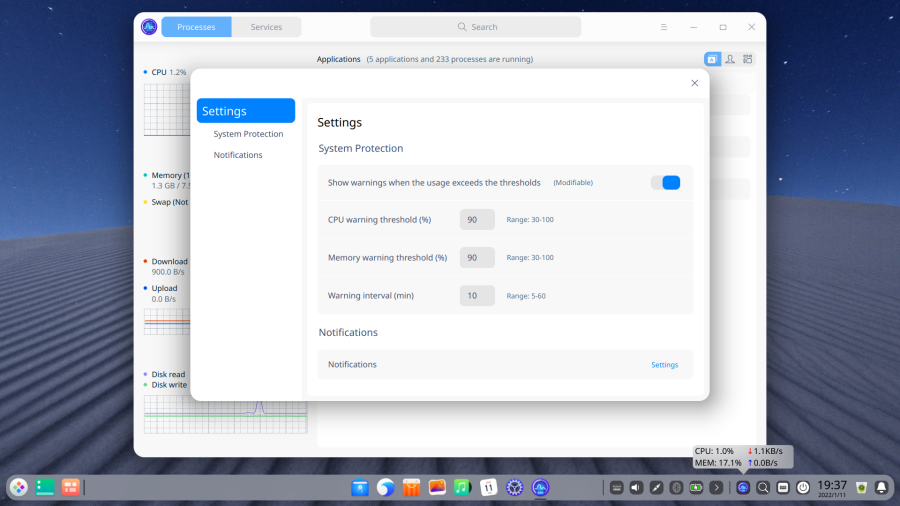Screen dimensions: 900x506
Task: Open the Notifications Settings link
Action: point(664,365)
